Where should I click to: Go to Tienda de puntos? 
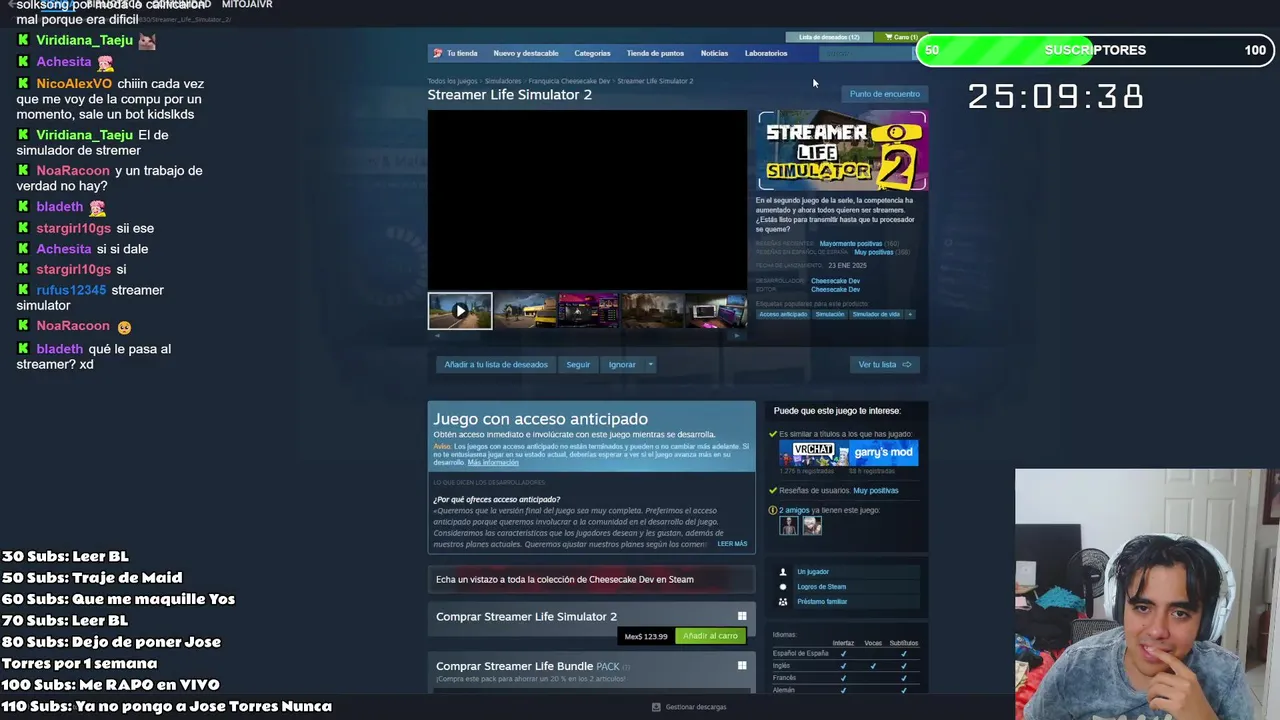[x=655, y=53]
